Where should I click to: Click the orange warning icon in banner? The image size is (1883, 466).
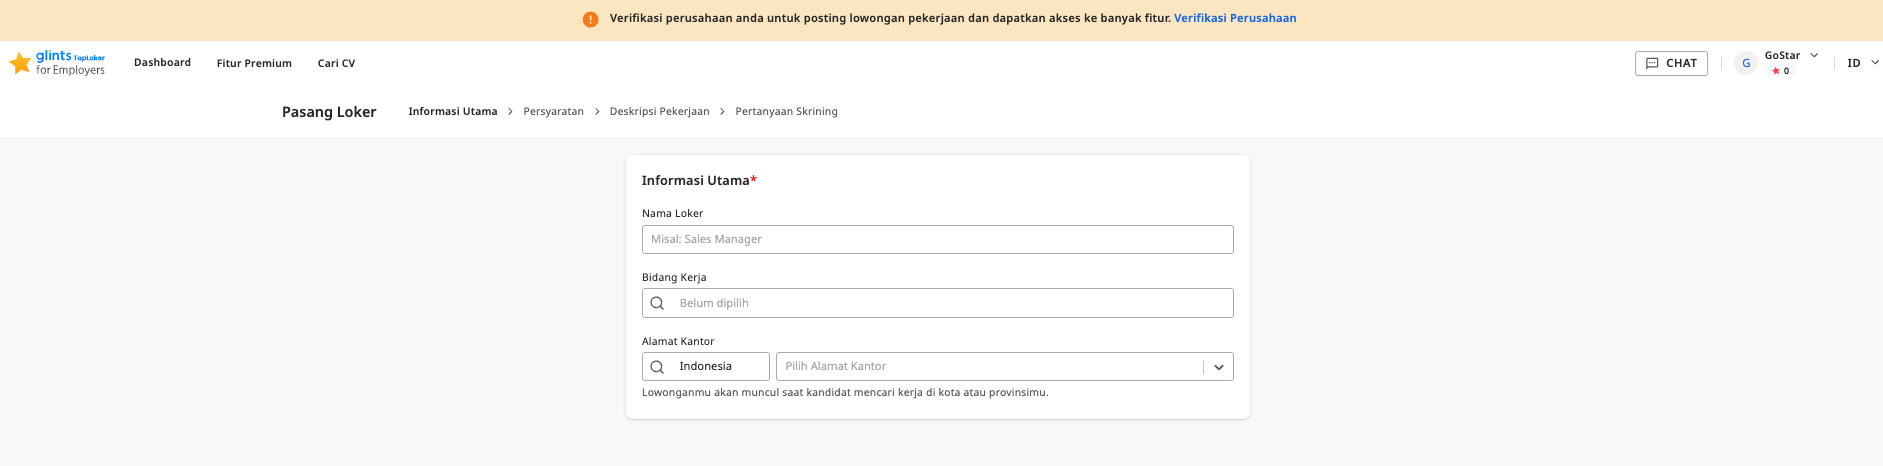[591, 19]
